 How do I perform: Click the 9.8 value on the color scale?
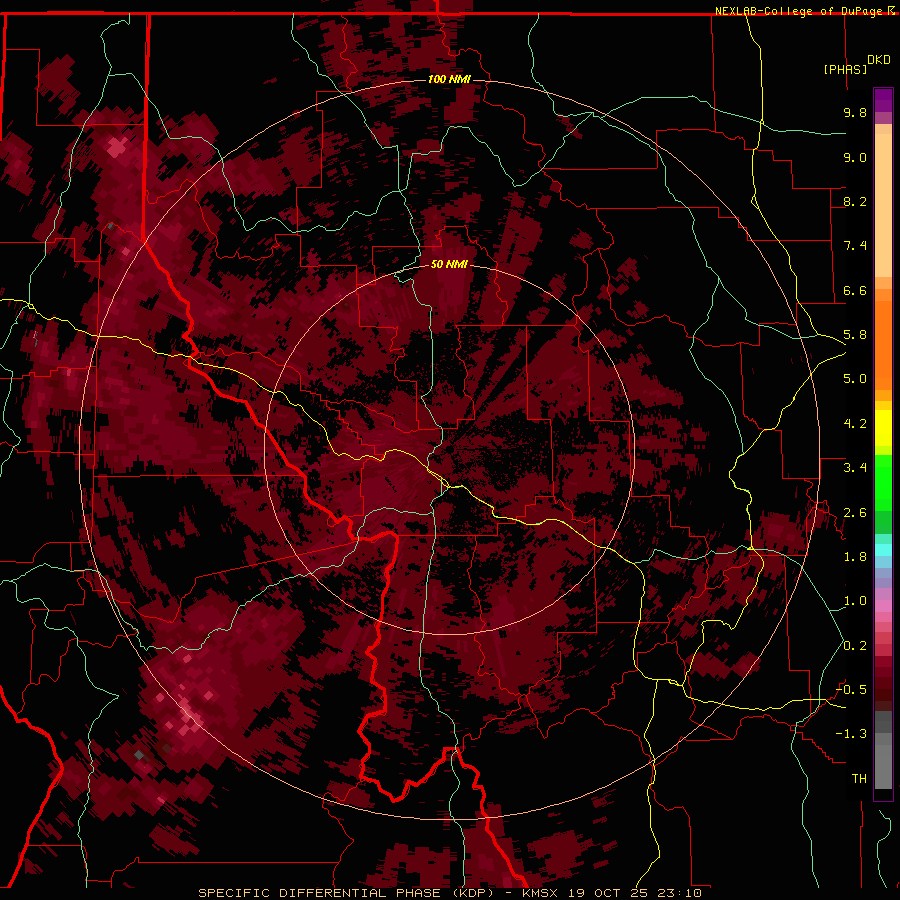click(855, 112)
